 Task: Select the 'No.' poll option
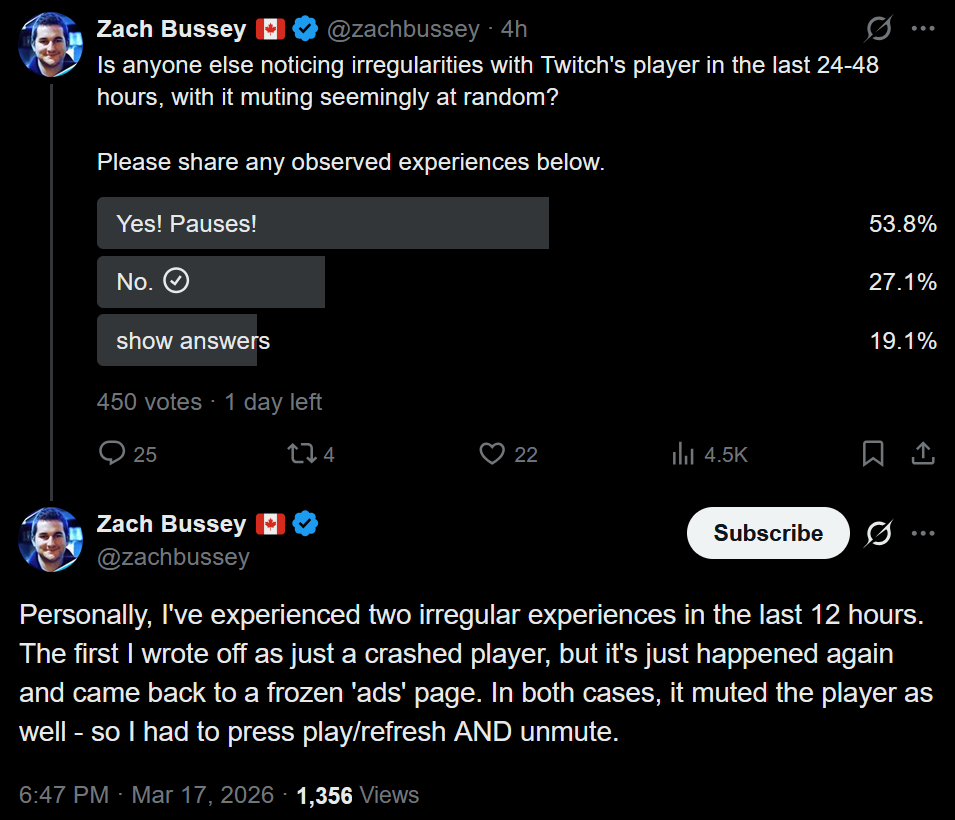coord(211,282)
